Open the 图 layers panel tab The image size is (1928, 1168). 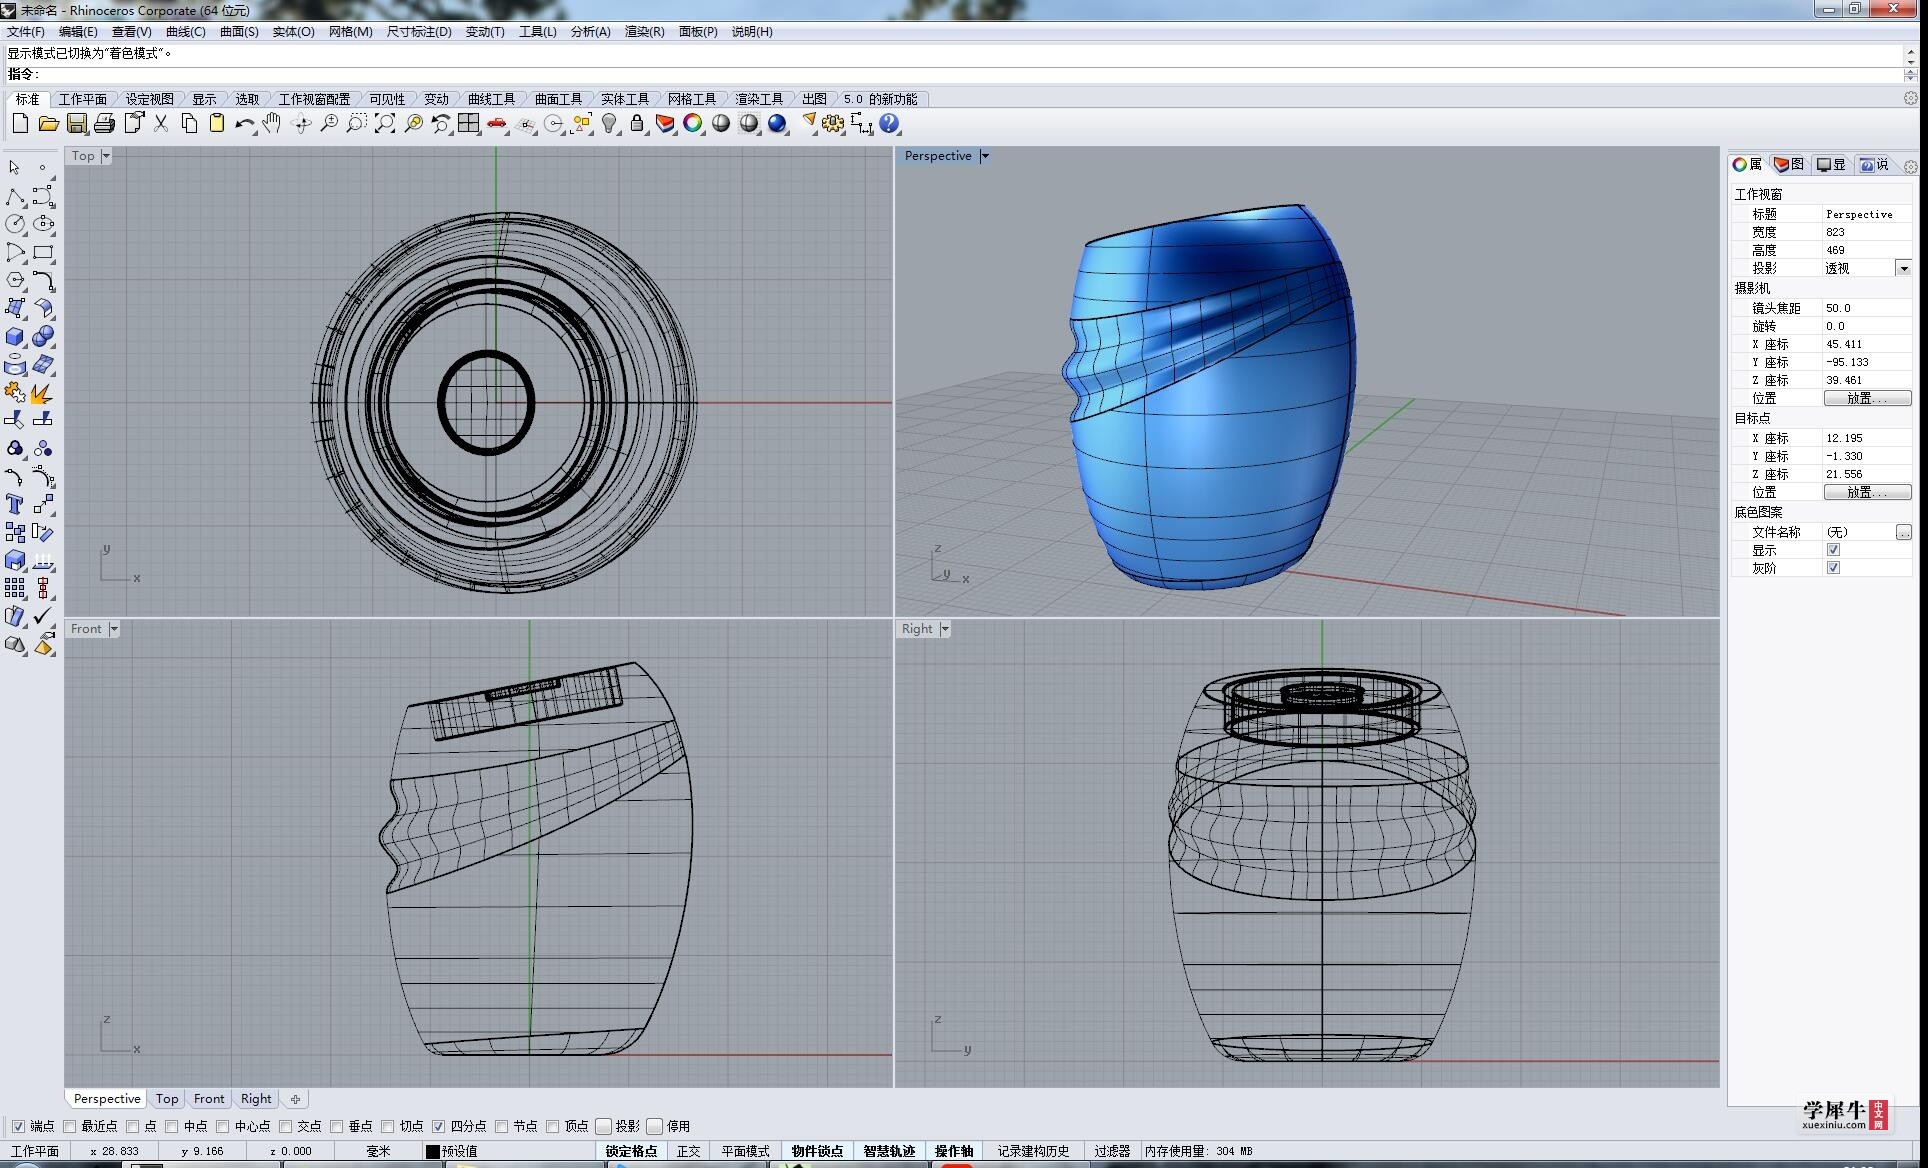[x=1788, y=165]
